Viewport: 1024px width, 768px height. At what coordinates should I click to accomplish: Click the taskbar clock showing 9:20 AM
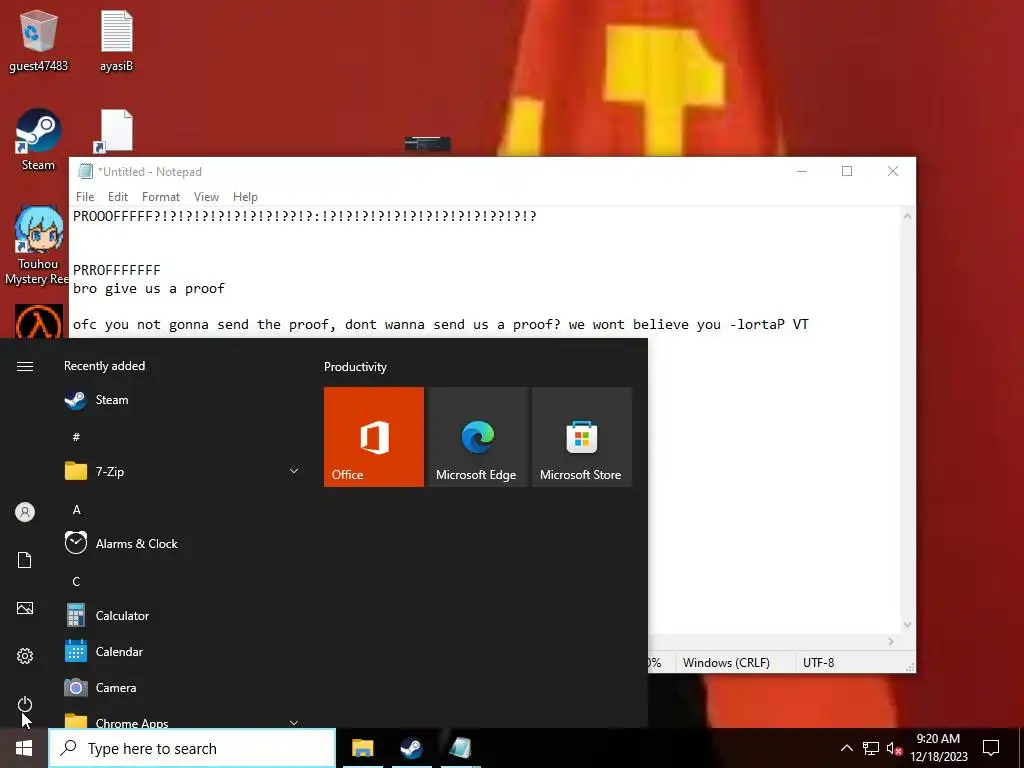pyautogui.click(x=938, y=748)
